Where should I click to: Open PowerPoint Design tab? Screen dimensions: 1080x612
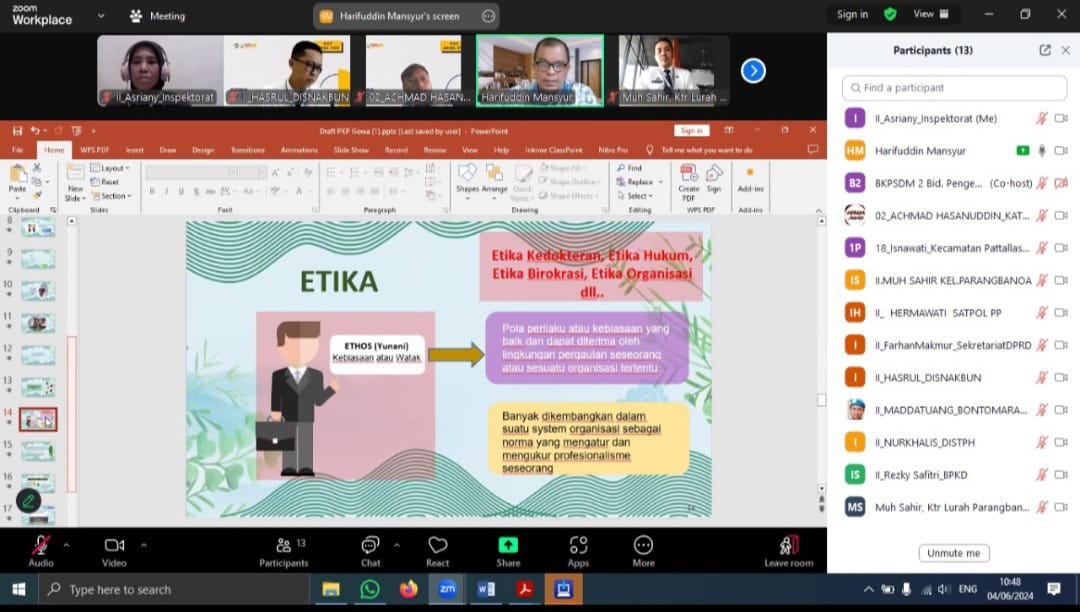click(202, 149)
